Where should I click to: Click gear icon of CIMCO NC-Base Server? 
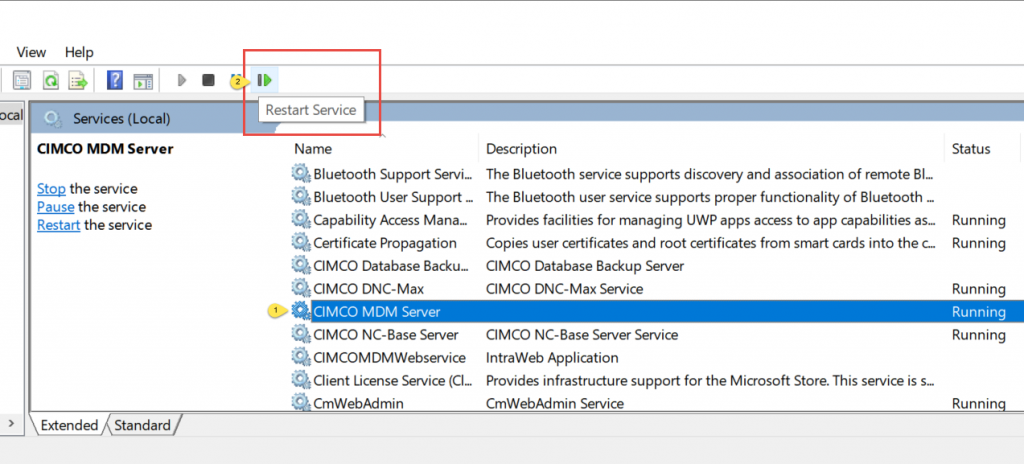coord(300,334)
